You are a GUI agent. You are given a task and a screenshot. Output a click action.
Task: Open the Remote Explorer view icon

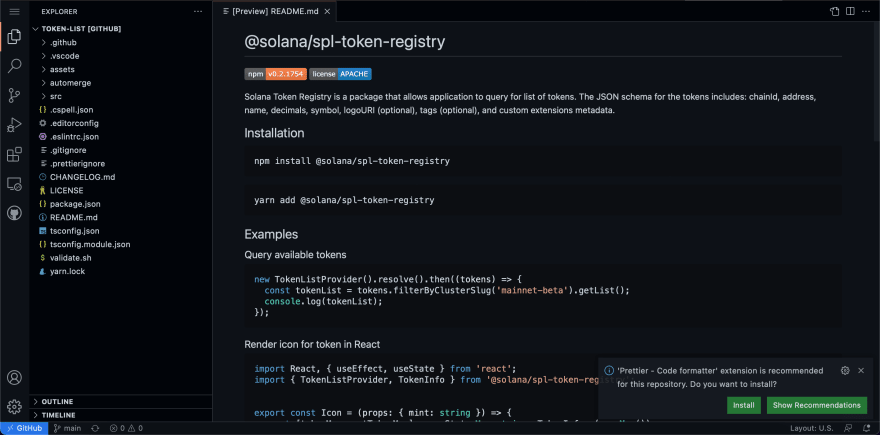(x=15, y=184)
